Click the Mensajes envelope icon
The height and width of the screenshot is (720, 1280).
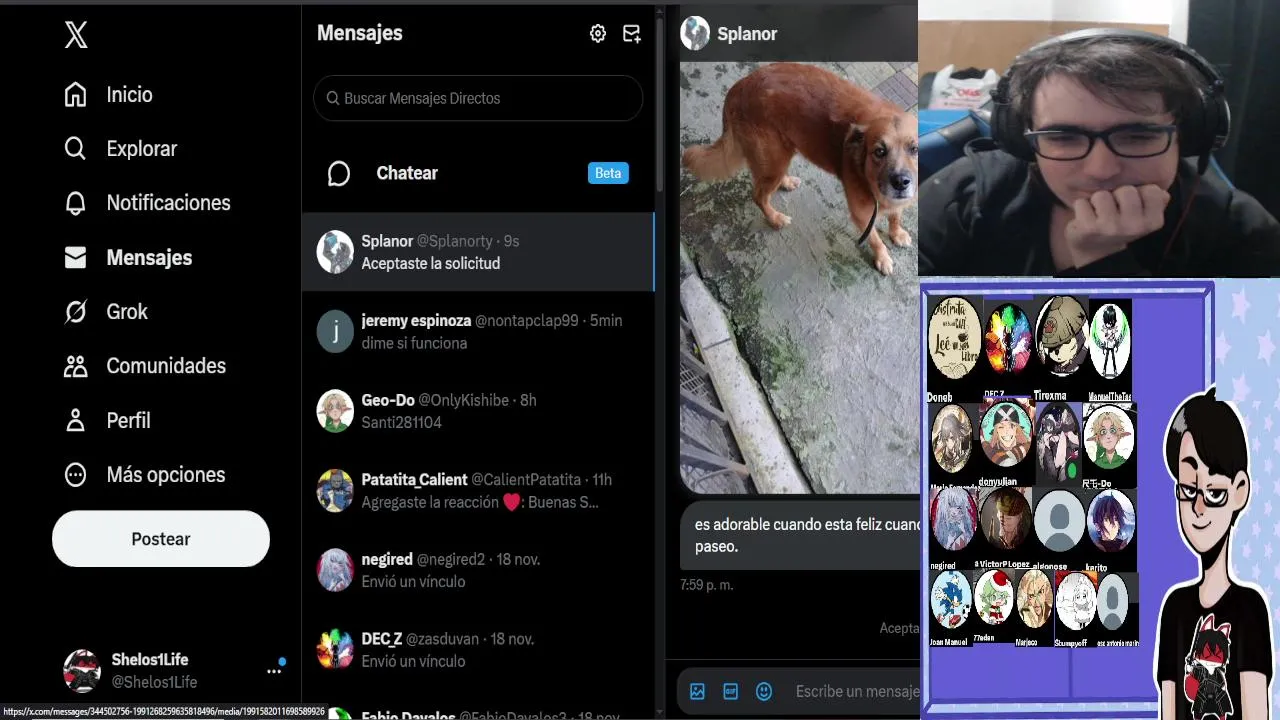[x=75, y=258]
